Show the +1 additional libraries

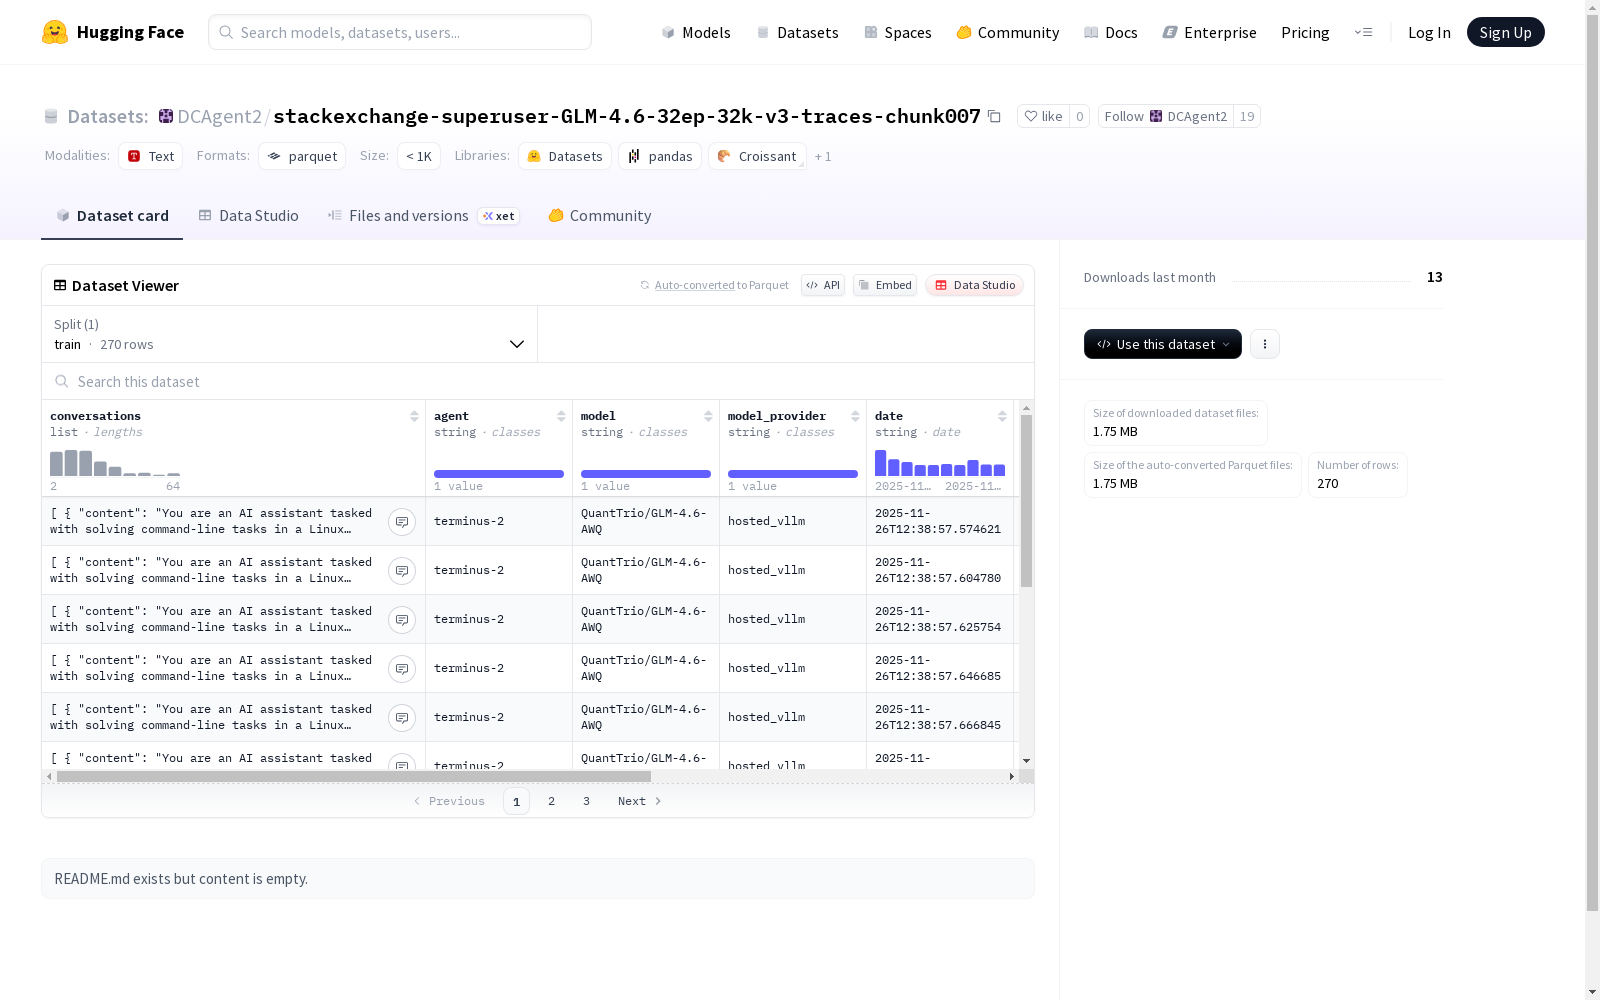pos(823,156)
